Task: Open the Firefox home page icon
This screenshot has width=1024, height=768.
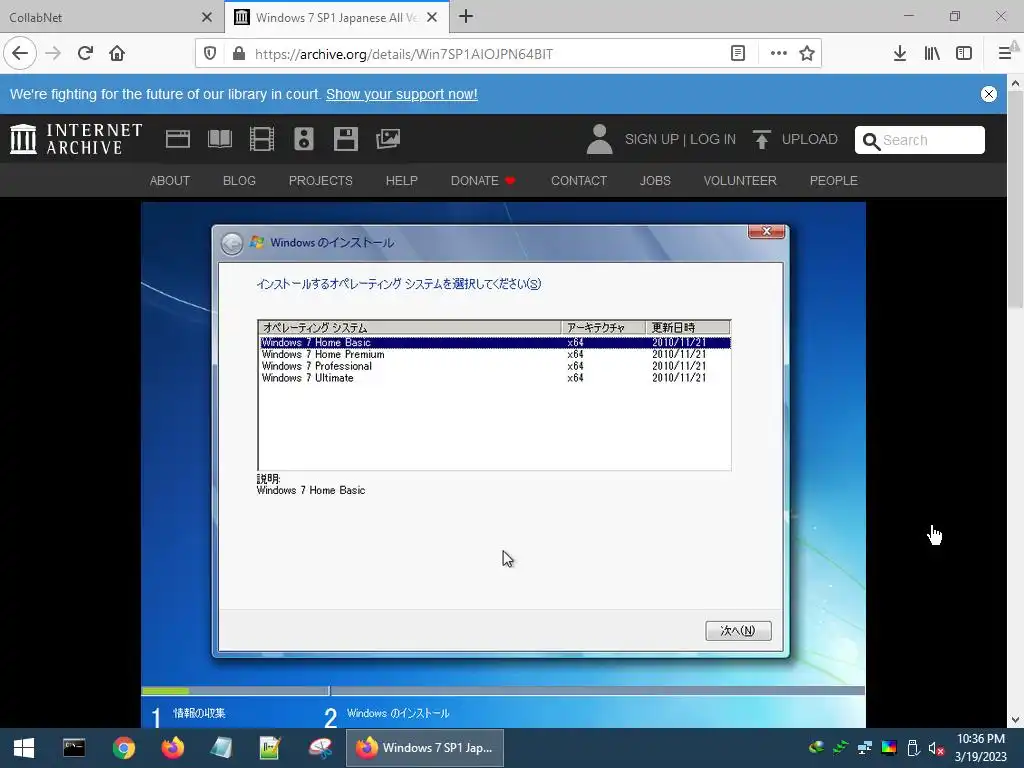Action: pos(117,53)
